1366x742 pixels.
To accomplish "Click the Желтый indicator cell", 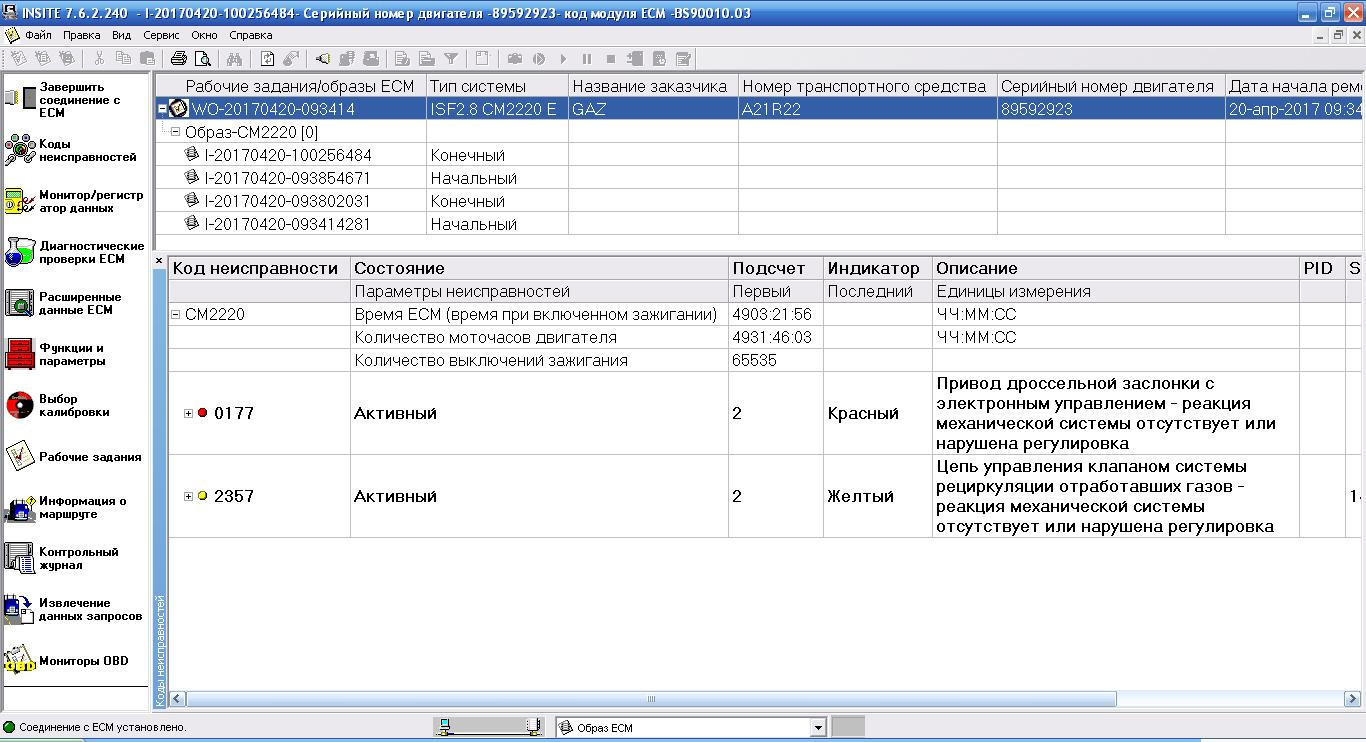I will pyautogui.click(x=878, y=496).
